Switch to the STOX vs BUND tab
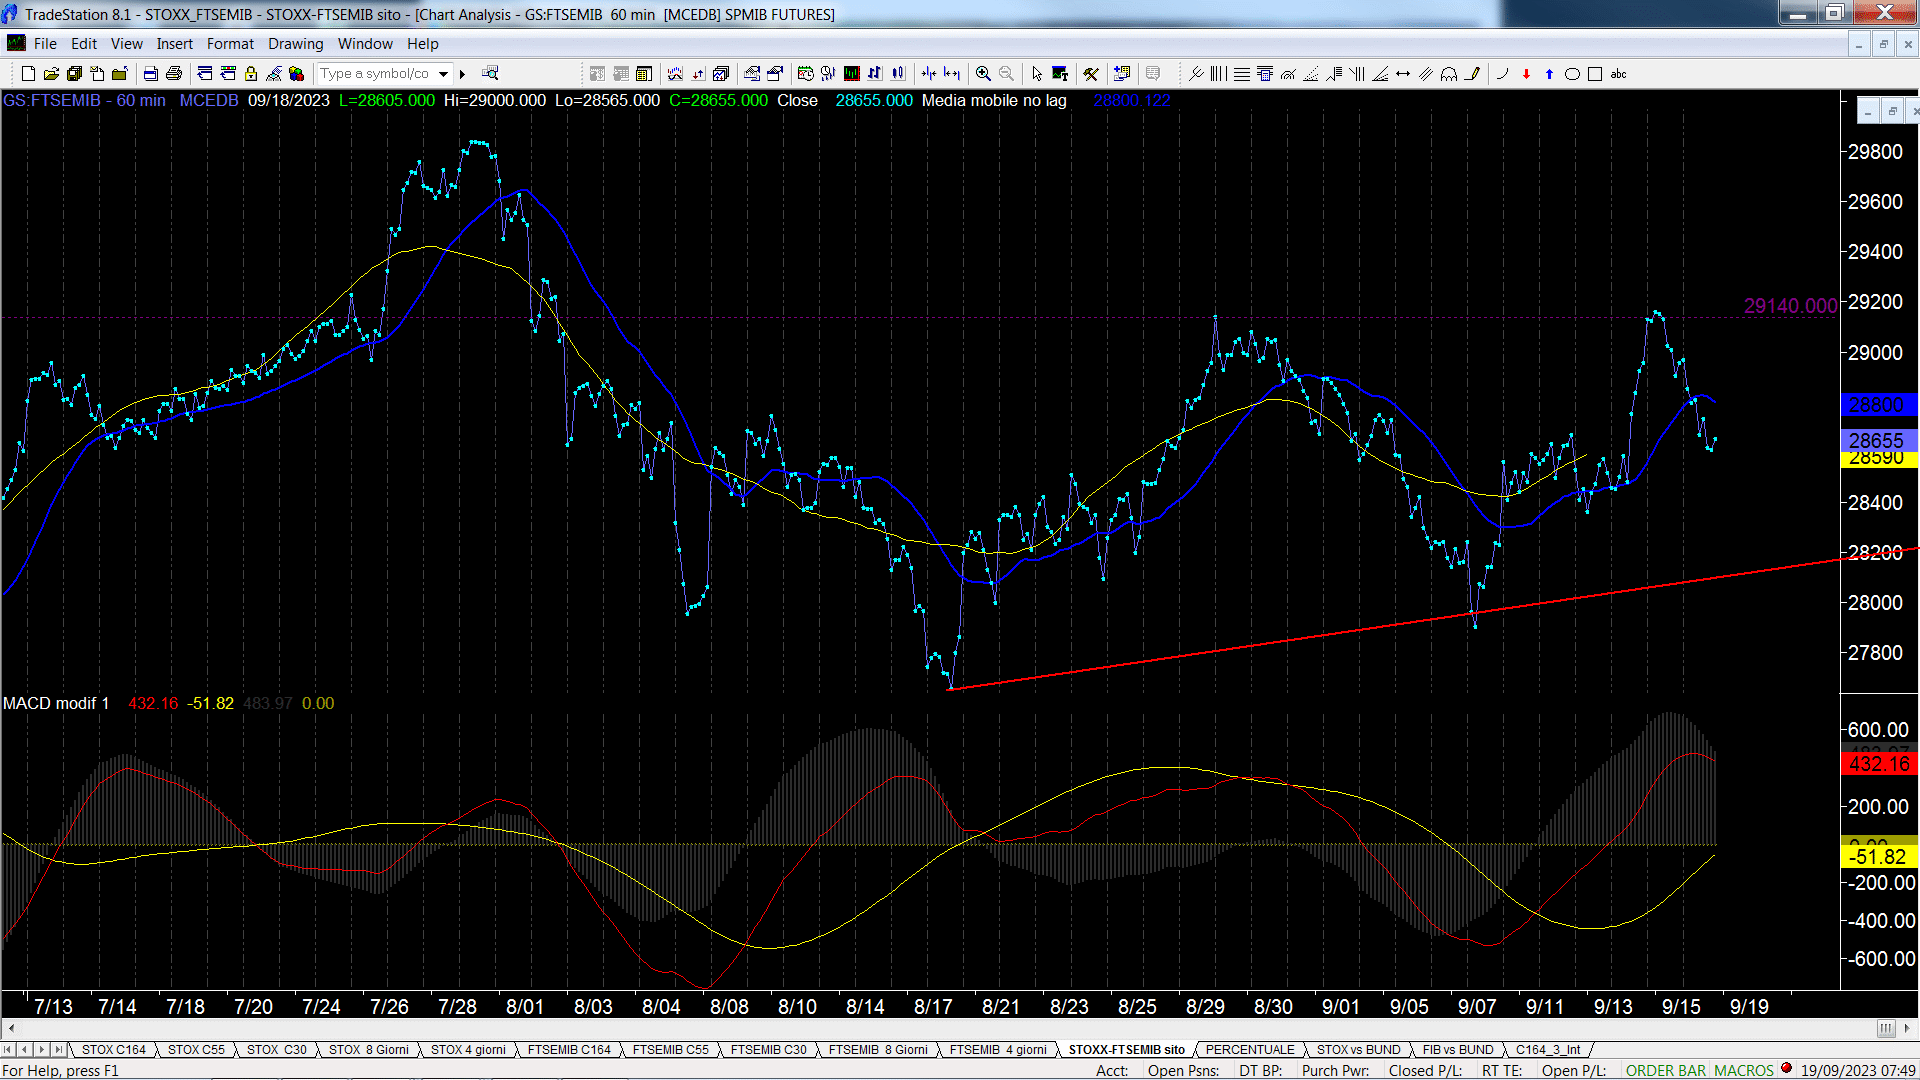1920x1080 pixels. 1359,1050
